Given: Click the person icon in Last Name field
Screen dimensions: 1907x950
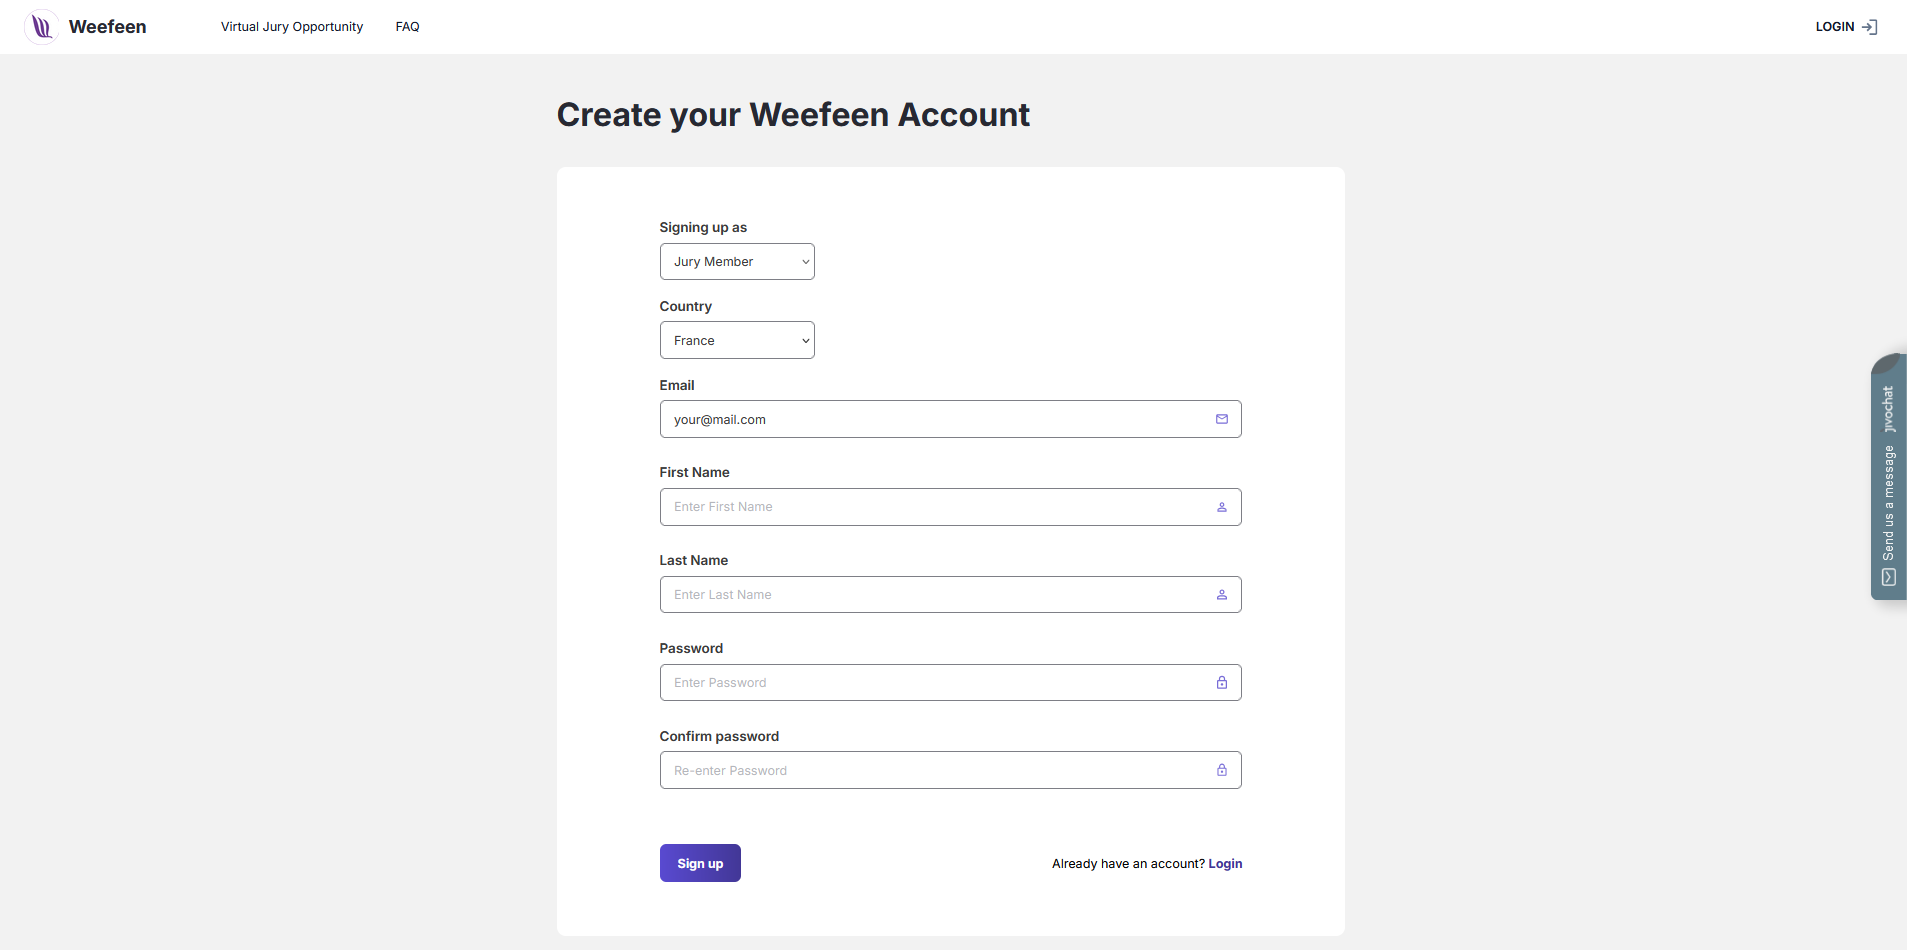Looking at the screenshot, I should point(1221,595).
